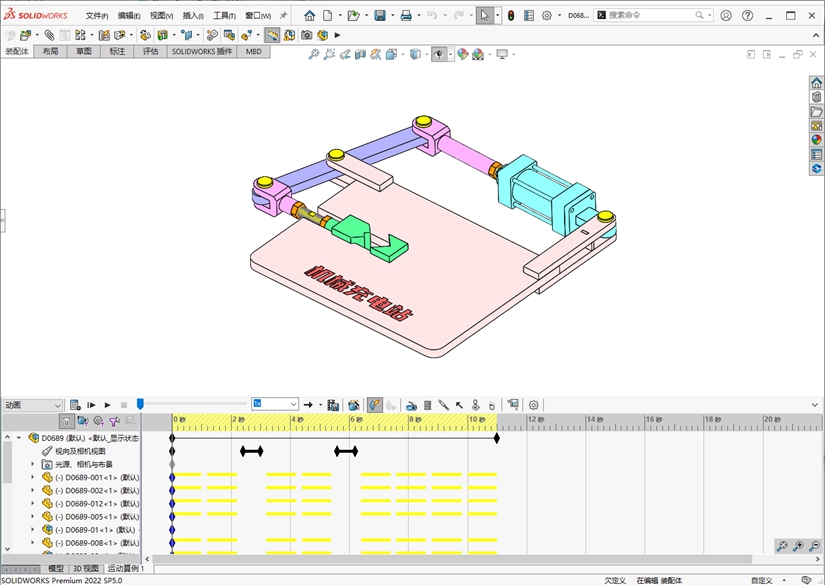
Task: Click Section View icon
Action: point(360,54)
